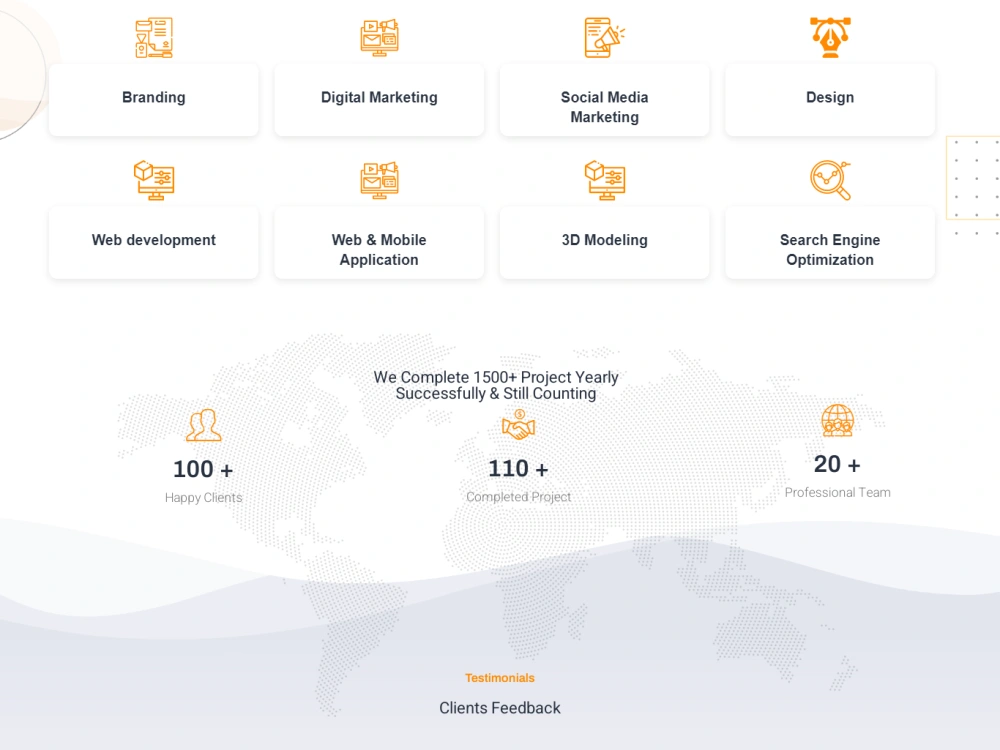
Task: Click the Social Media Marketing megaphone icon
Action: click(x=605, y=38)
